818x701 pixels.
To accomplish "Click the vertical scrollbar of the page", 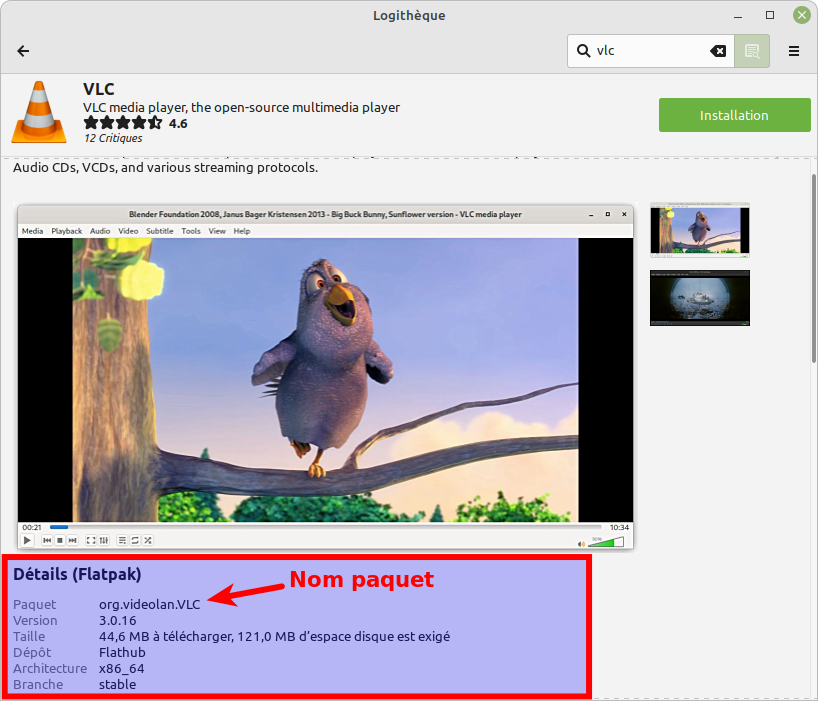I will click(x=813, y=269).
